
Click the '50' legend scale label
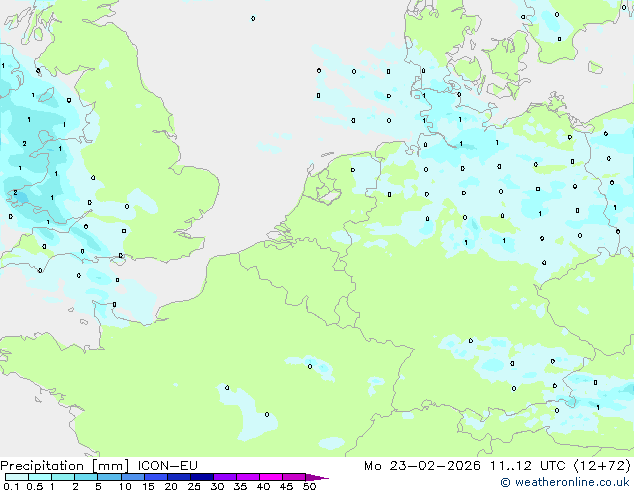click(309, 486)
